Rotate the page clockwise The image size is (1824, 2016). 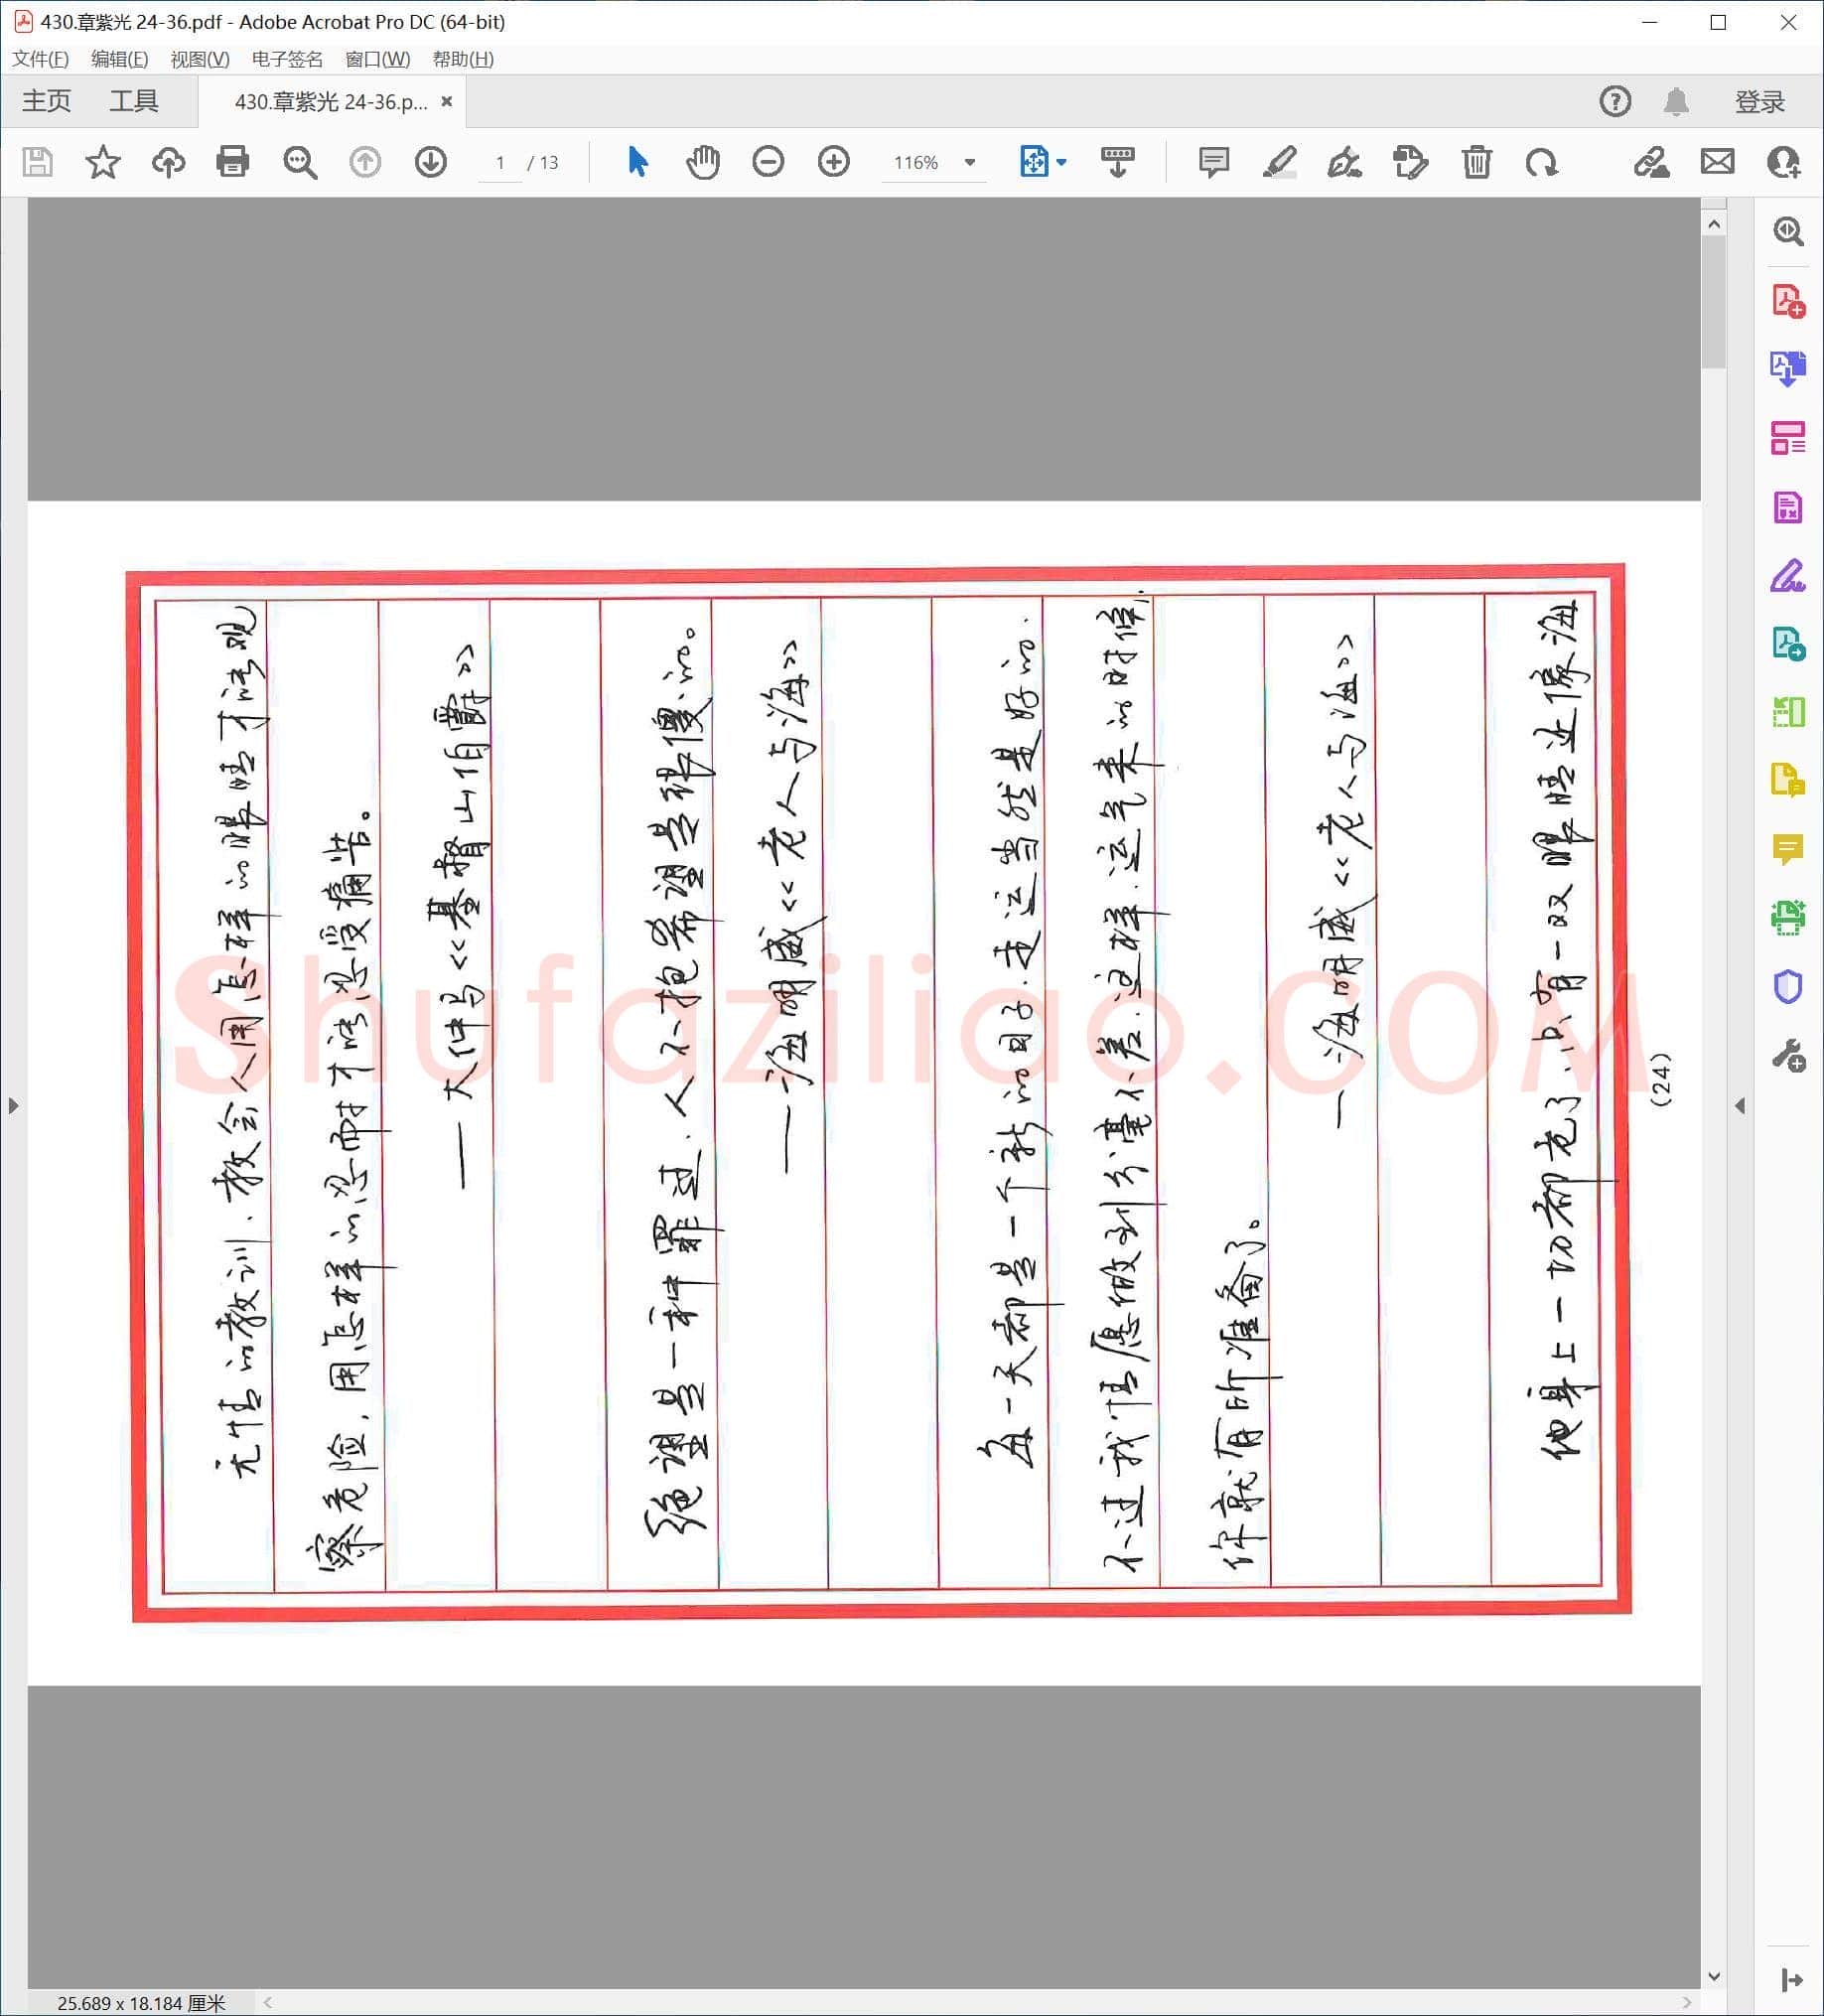tap(1542, 162)
